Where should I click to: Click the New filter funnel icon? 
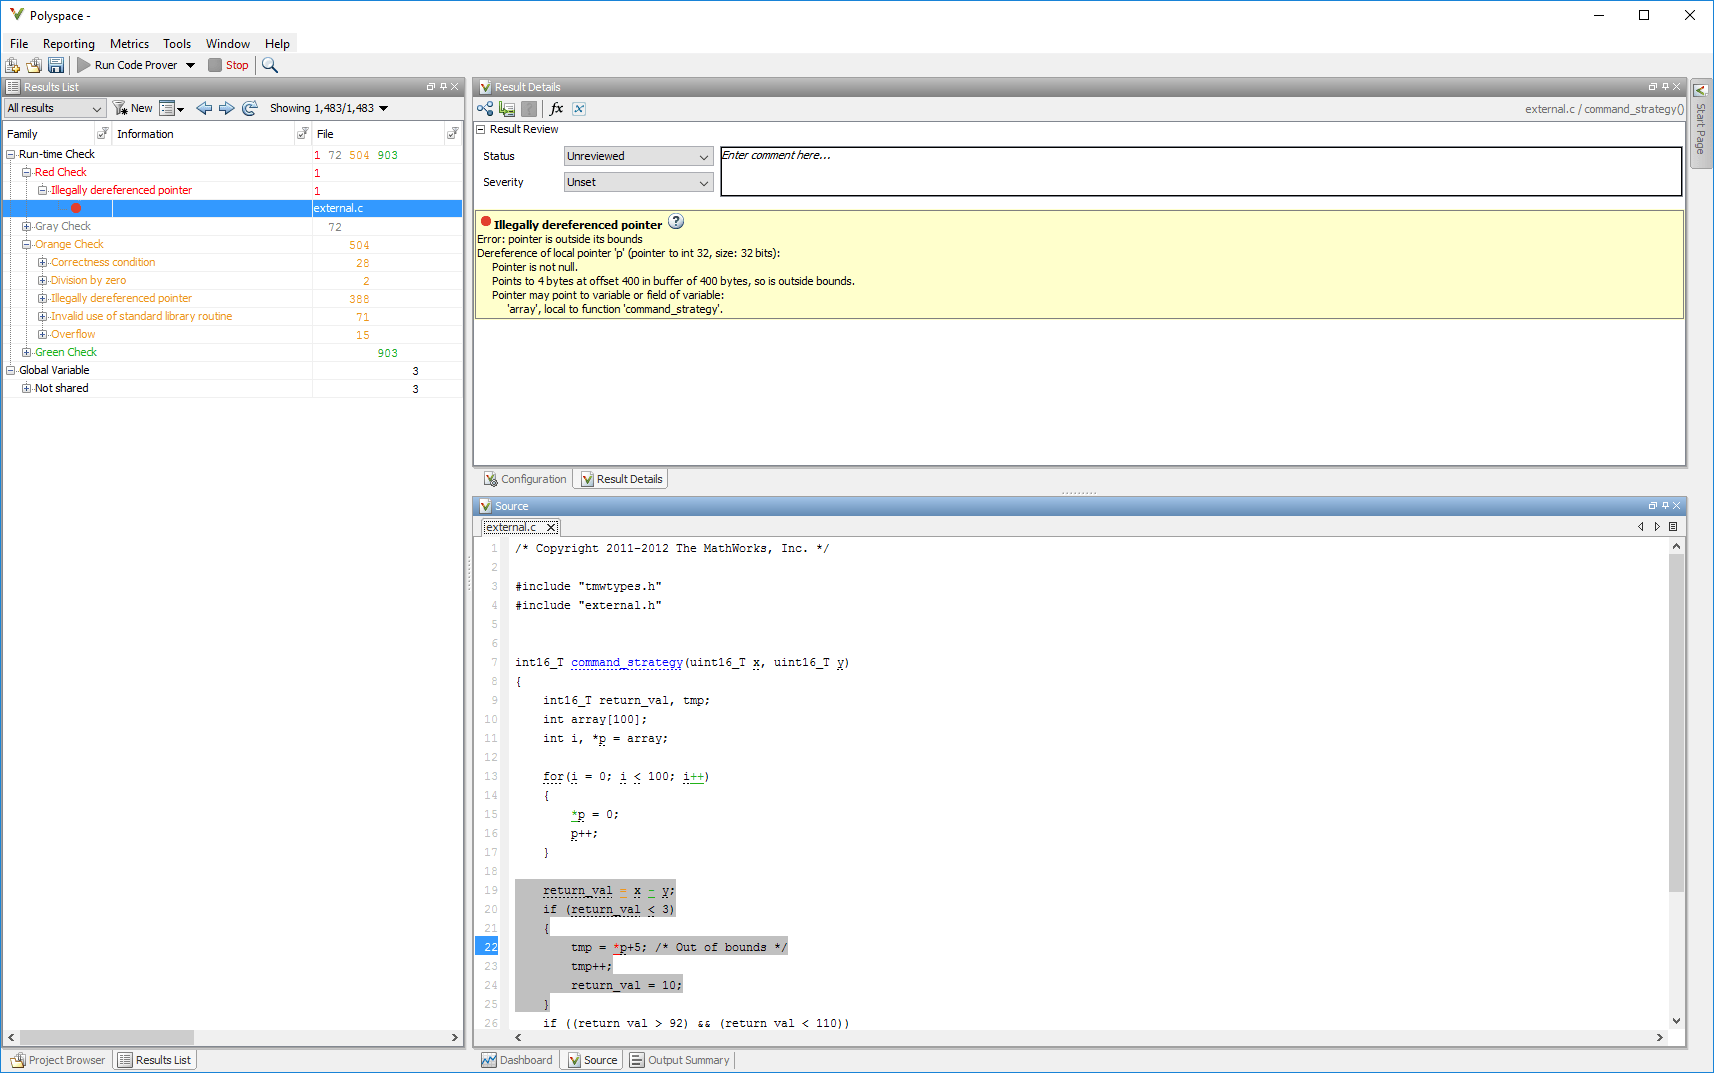click(x=120, y=108)
